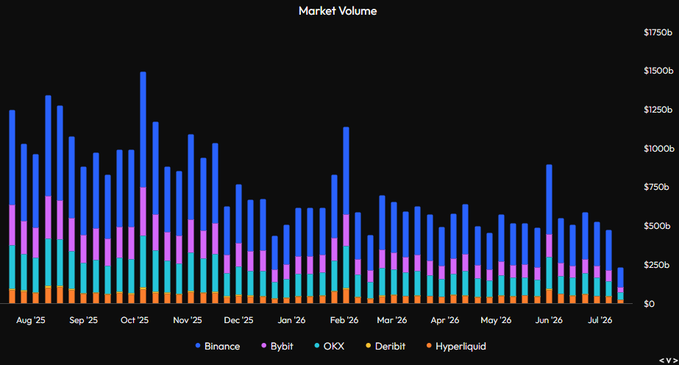The image size is (679, 365).
Task: Click the Jun '26 axis label
Action: (549, 320)
